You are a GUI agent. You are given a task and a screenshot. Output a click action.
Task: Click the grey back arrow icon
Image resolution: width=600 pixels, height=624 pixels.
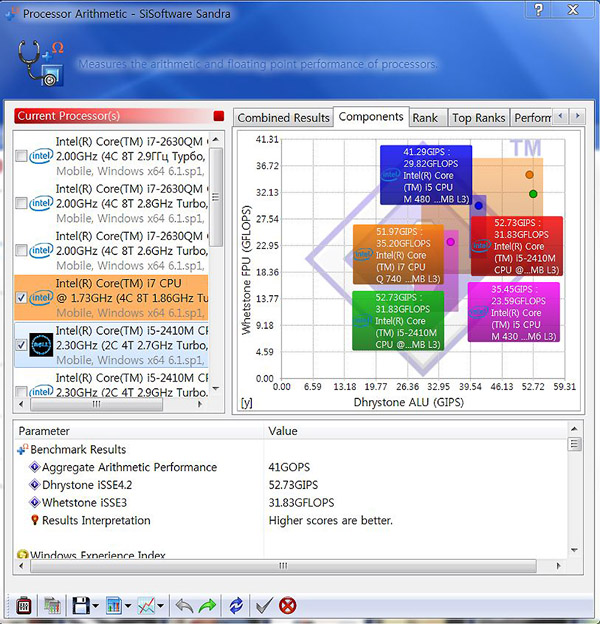[x=184, y=606]
